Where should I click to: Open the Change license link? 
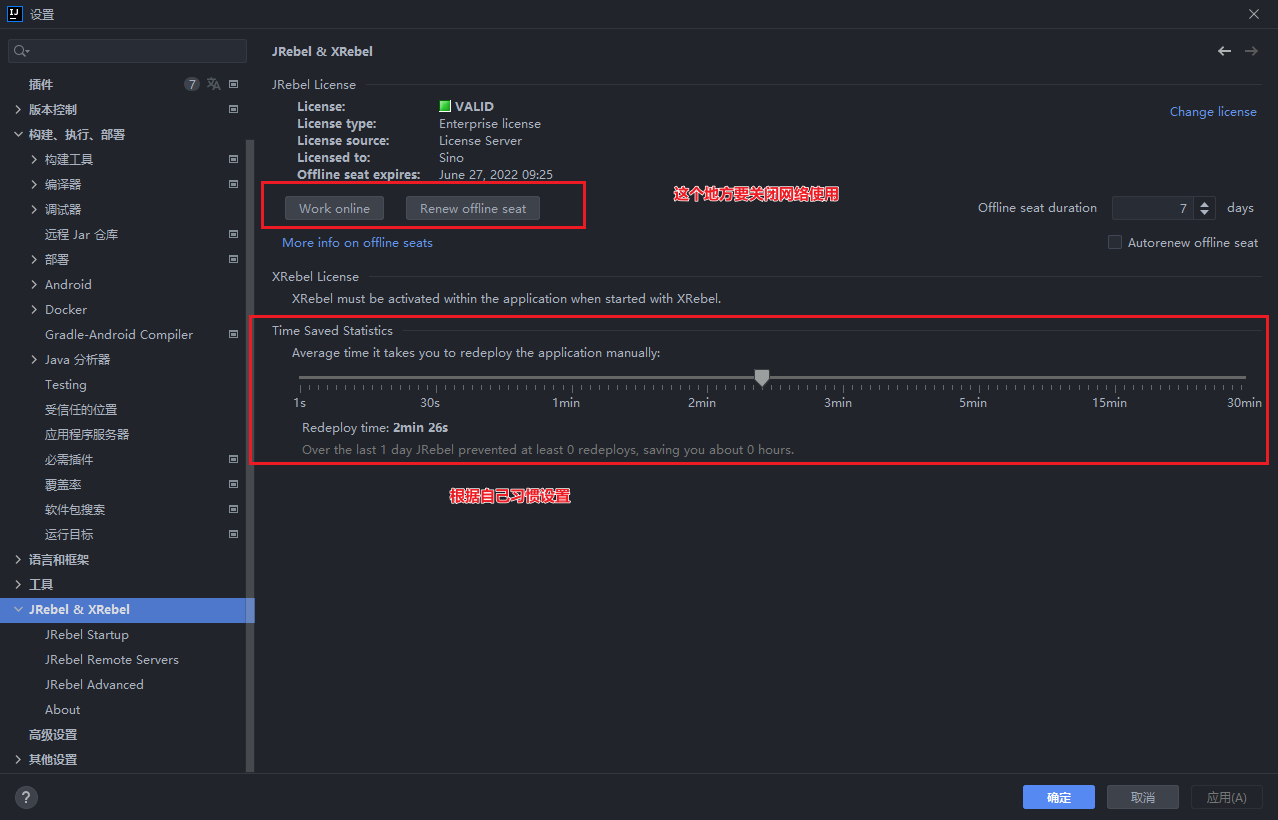[x=1213, y=111]
